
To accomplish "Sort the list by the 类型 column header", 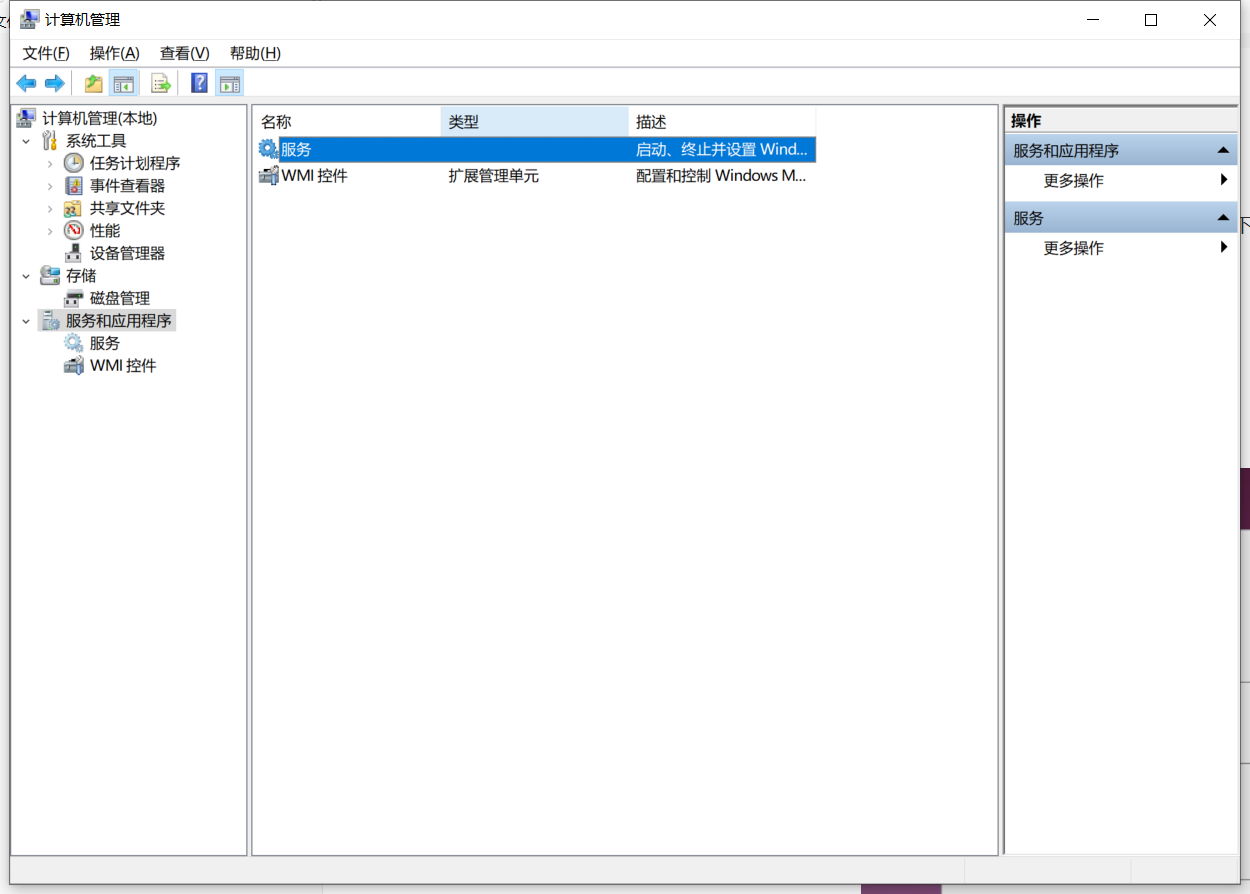I will tap(534, 122).
